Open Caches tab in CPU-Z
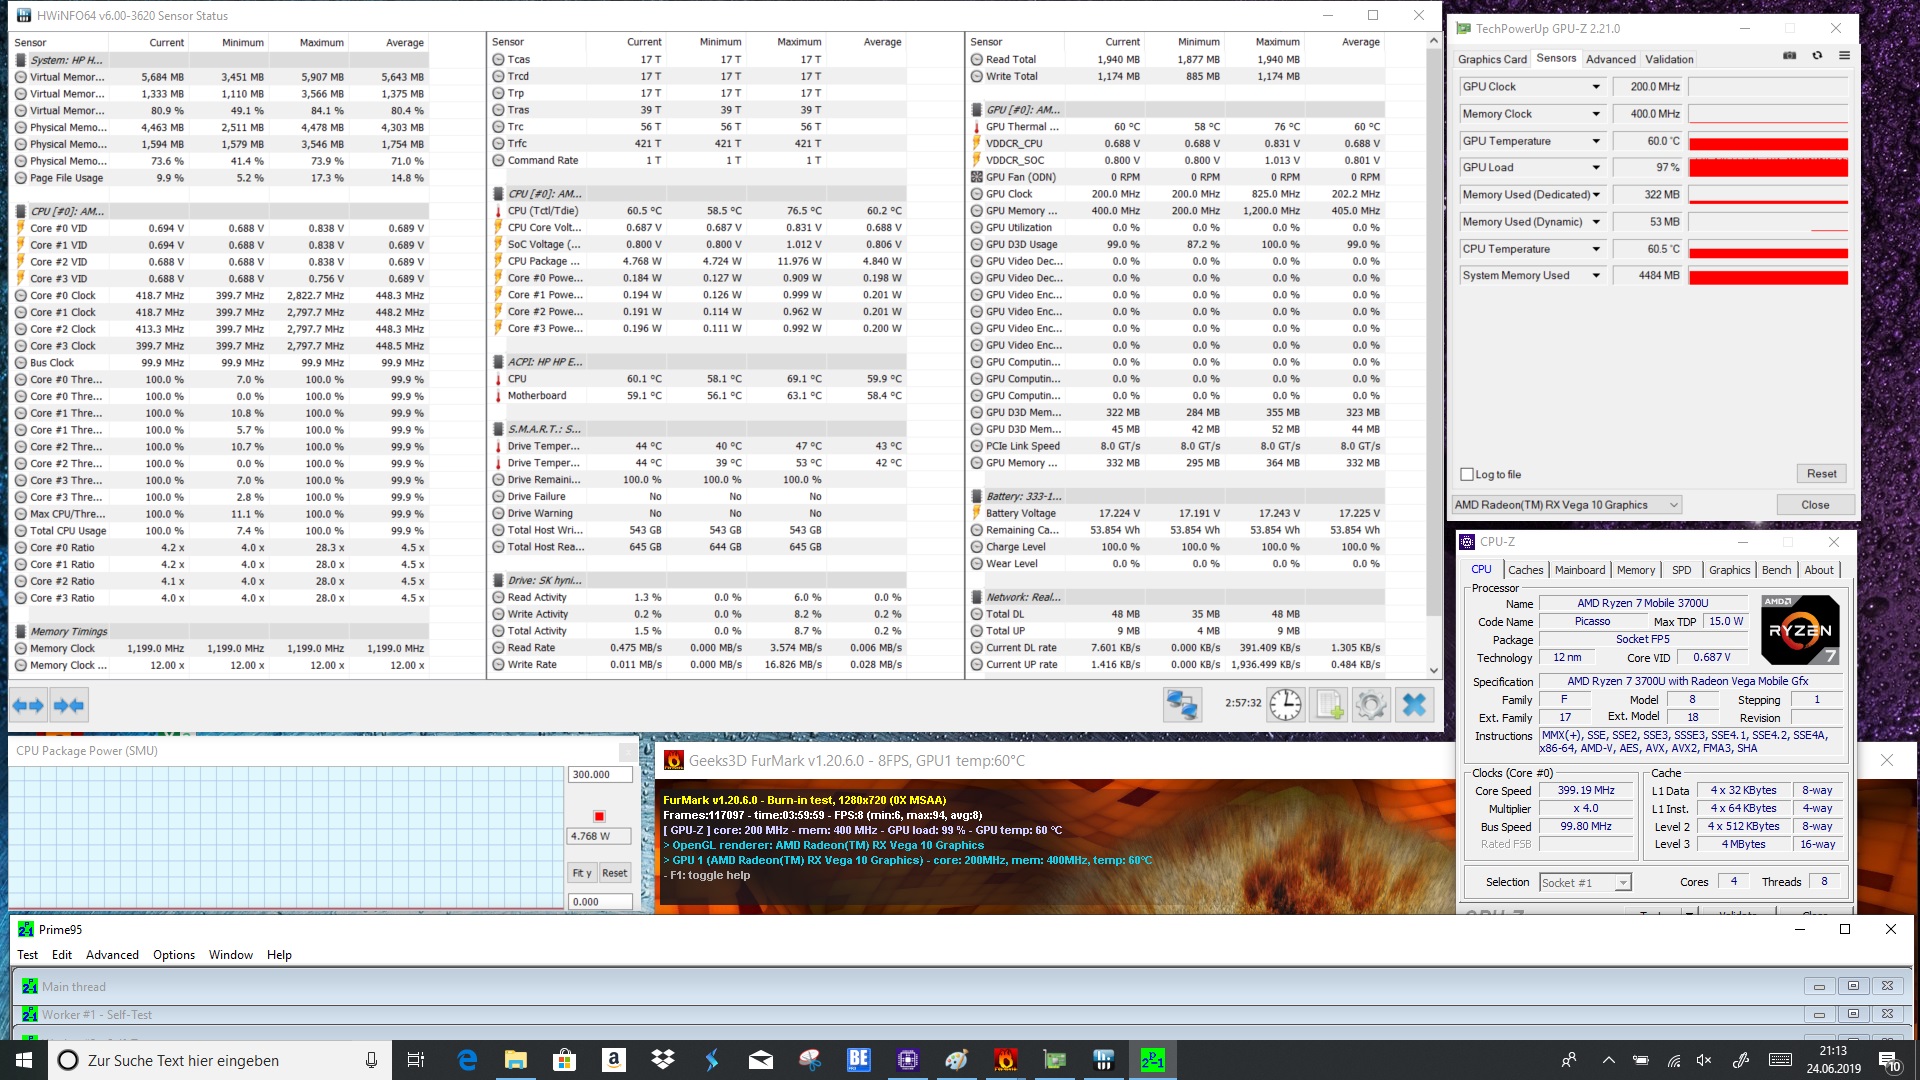1920x1080 pixels. [x=1525, y=570]
